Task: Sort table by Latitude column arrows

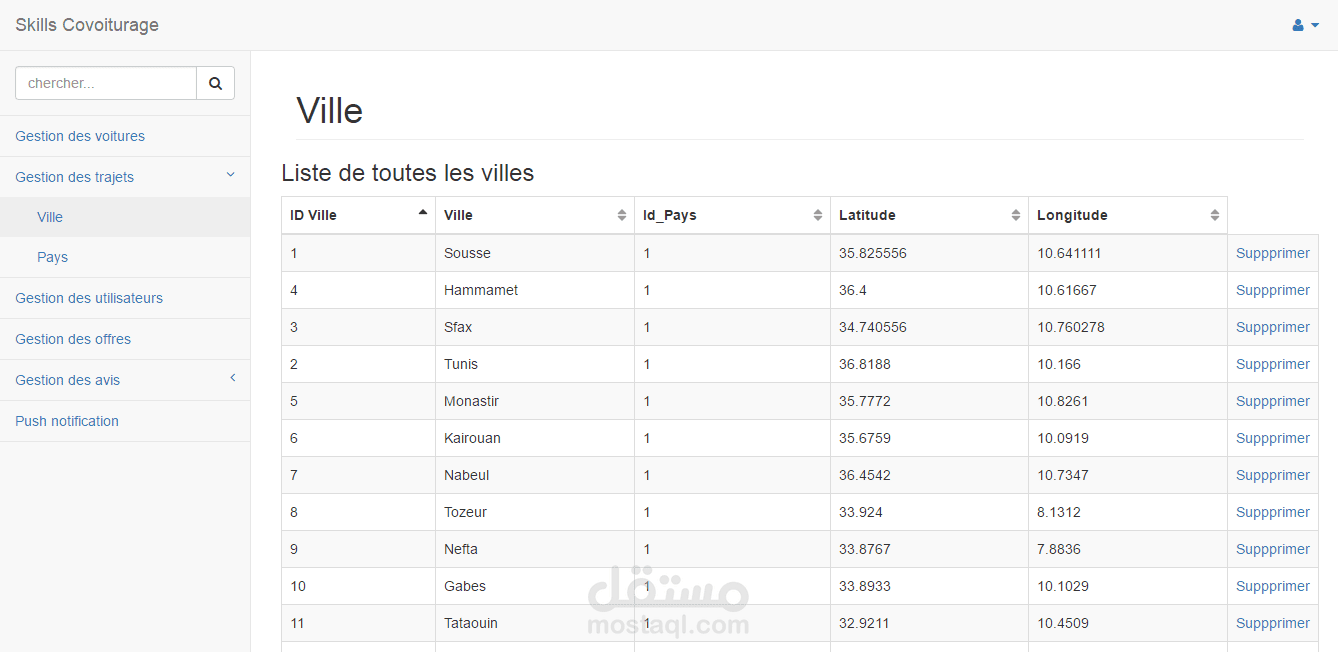Action: click(1016, 215)
